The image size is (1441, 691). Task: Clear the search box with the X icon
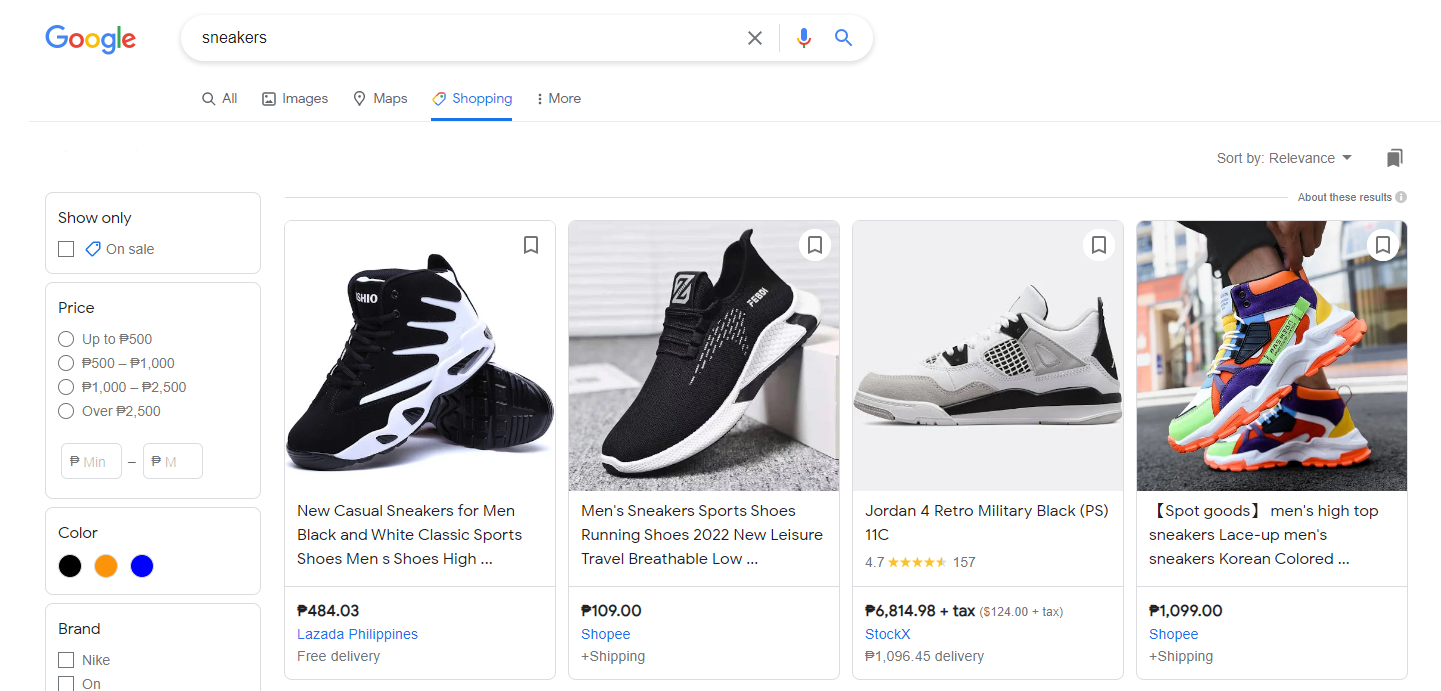(755, 37)
